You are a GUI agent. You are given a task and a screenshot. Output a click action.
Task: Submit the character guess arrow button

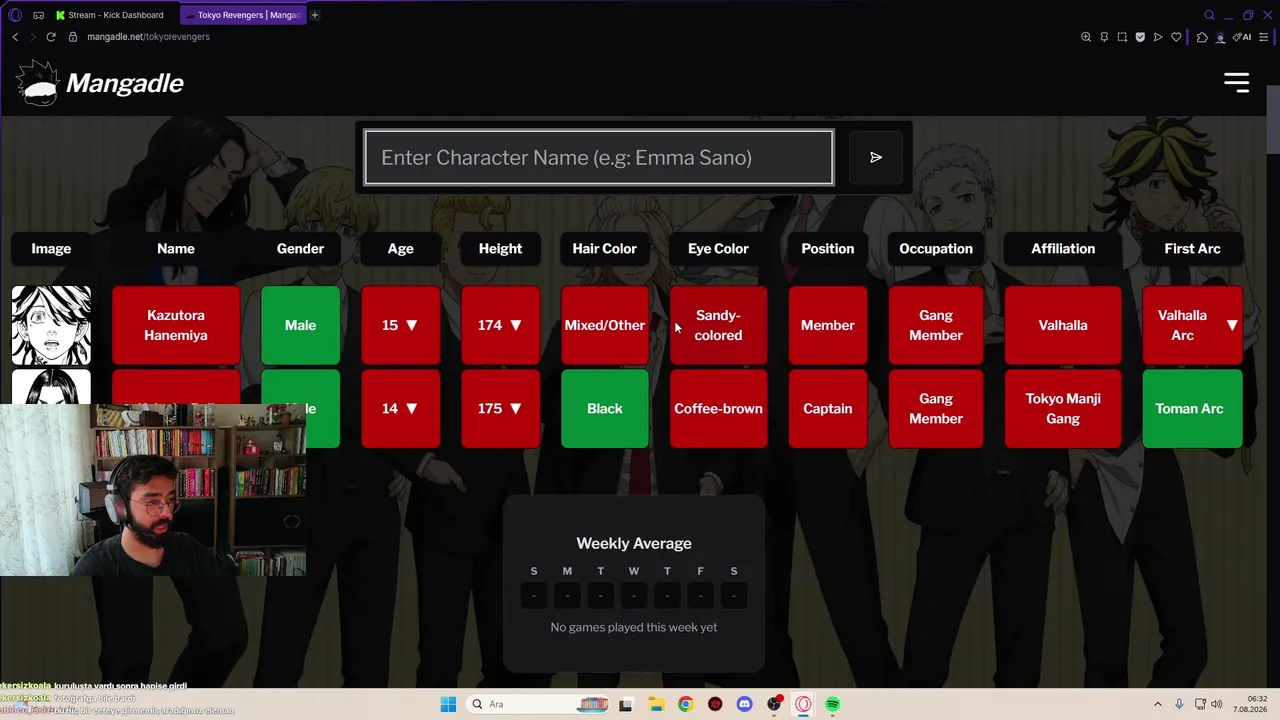876,157
